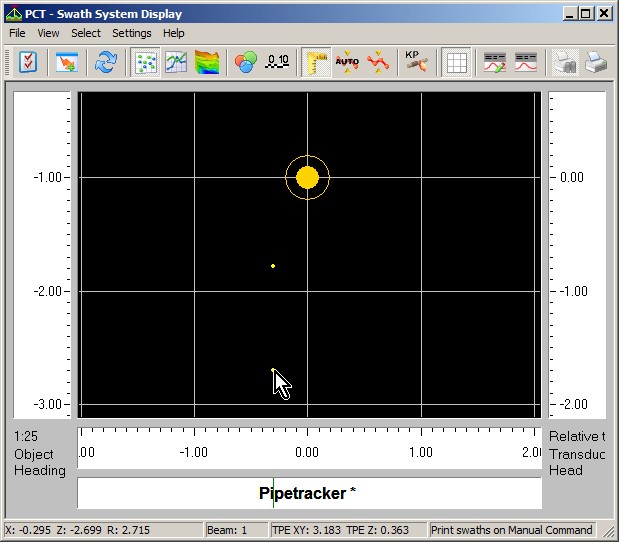Click the large yellow pipe circle target
Viewport: 619px width, 542px height.
307,178
